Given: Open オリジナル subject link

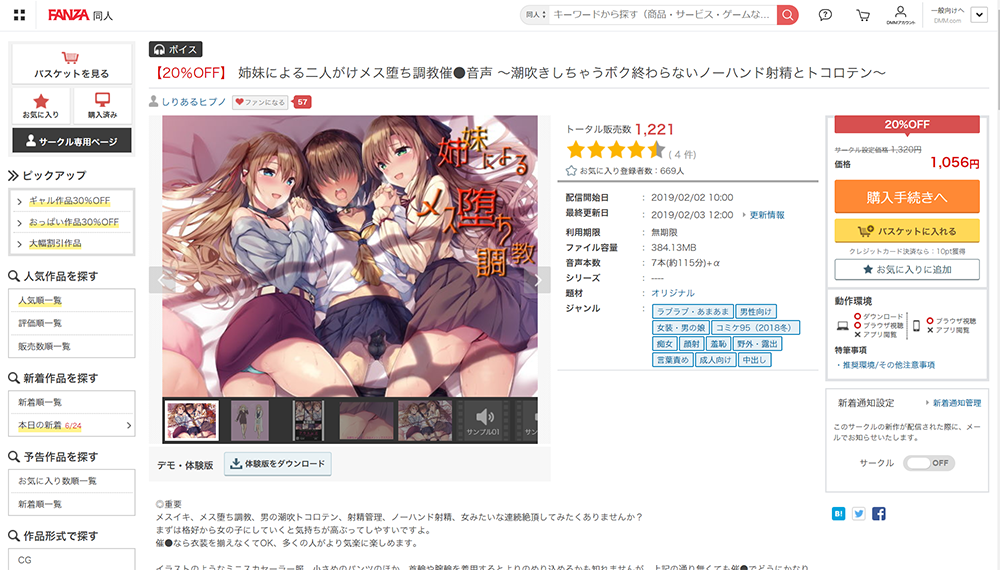Looking at the screenshot, I should tap(673, 293).
